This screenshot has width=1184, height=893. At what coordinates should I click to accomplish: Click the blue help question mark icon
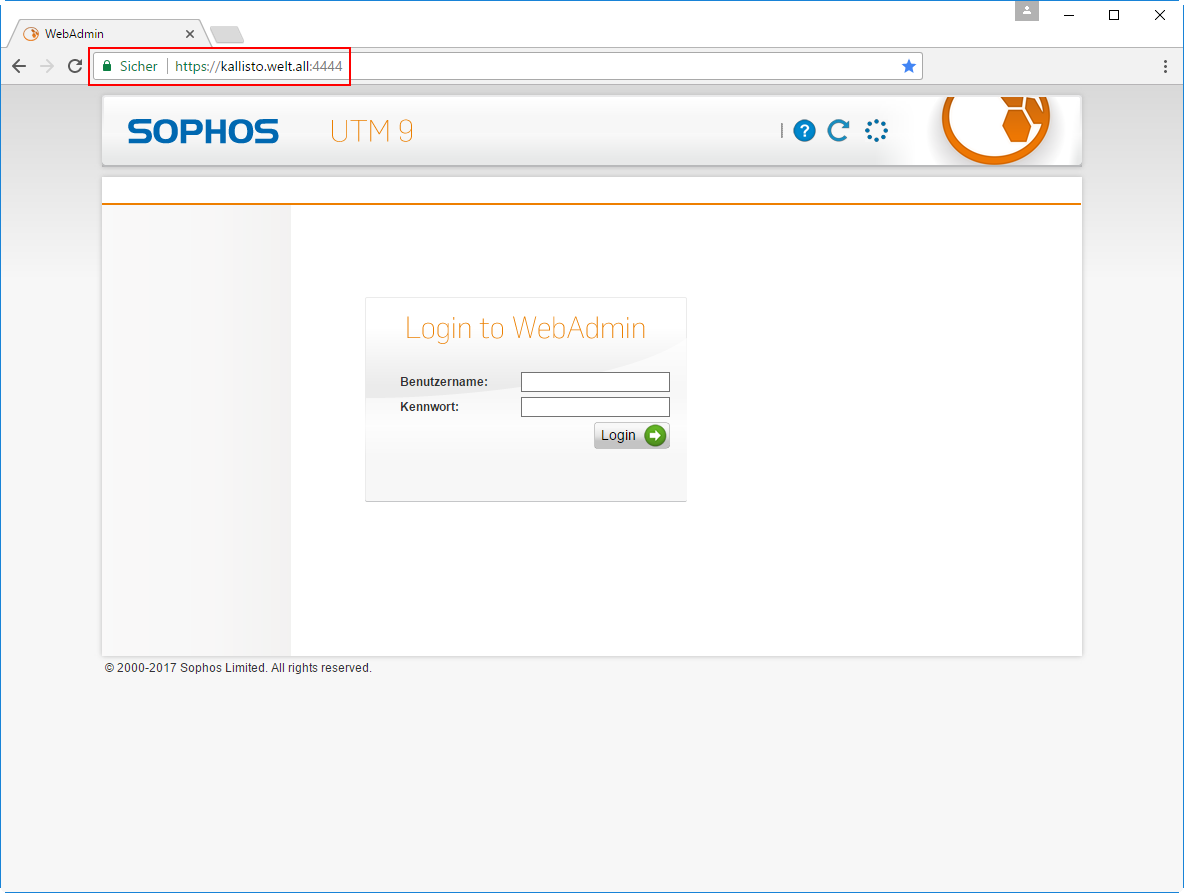tap(804, 131)
